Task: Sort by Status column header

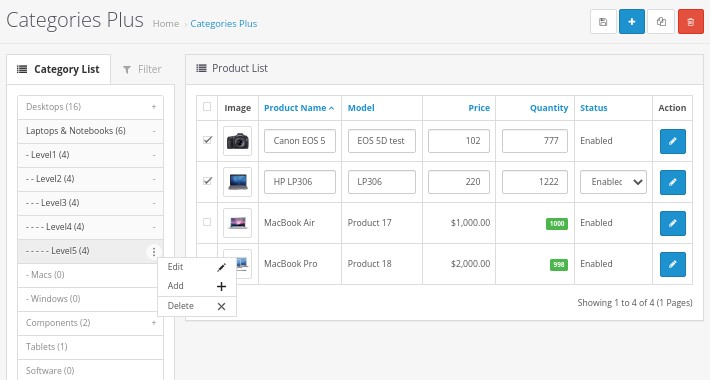Action: coord(594,108)
